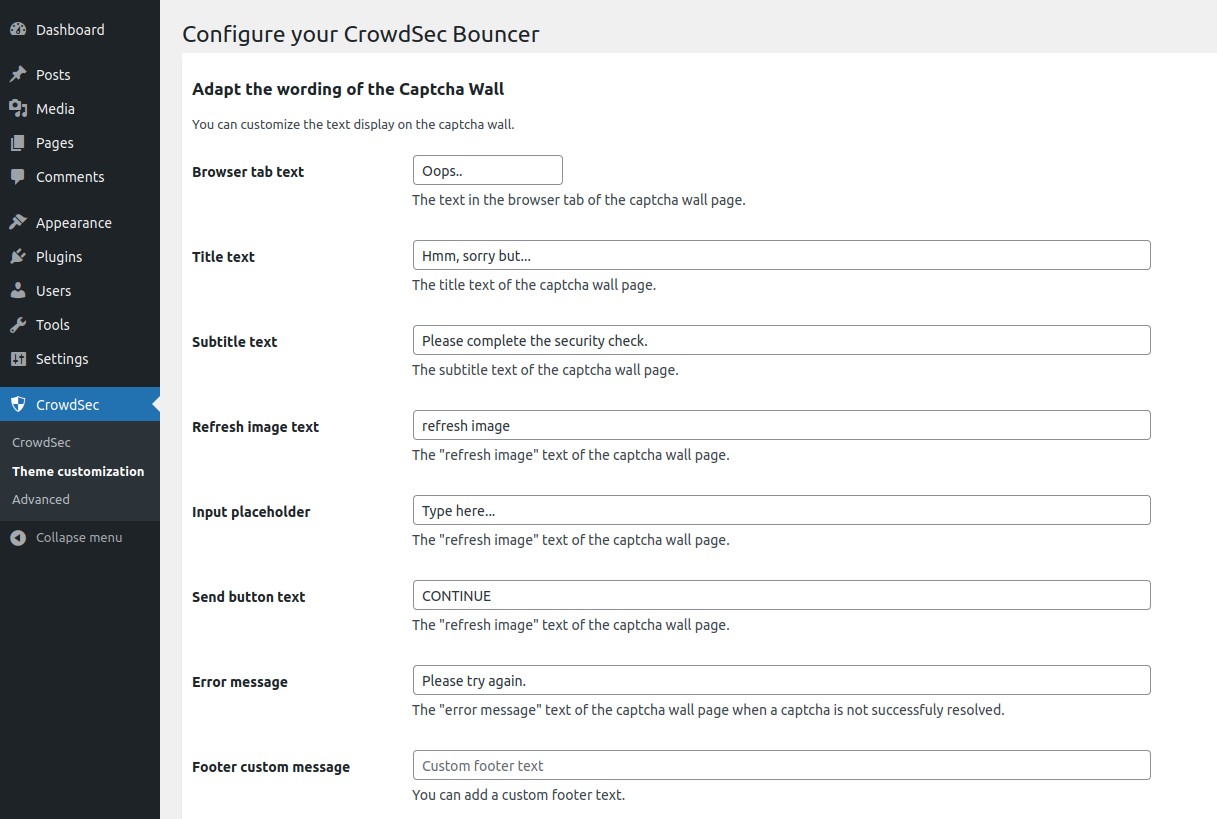Focus the Browser tab text field
This screenshot has width=1217, height=819.
click(x=487, y=171)
